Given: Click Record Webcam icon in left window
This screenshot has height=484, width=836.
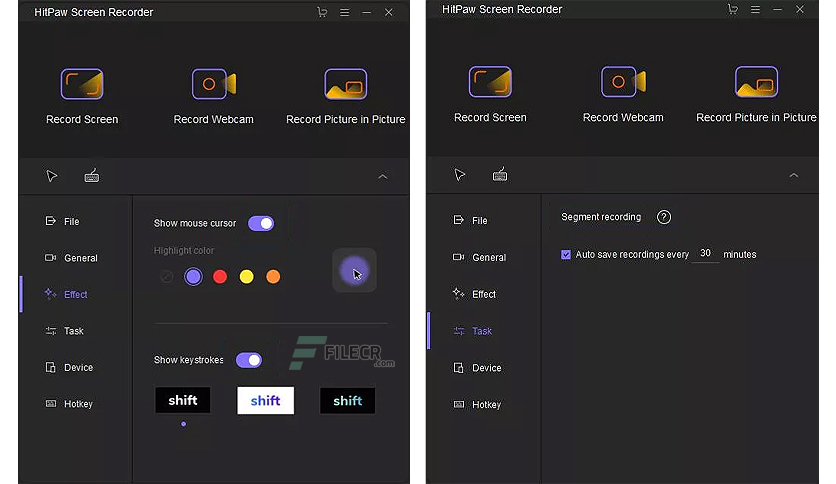Looking at the screenshot, I should pos(214,84).
